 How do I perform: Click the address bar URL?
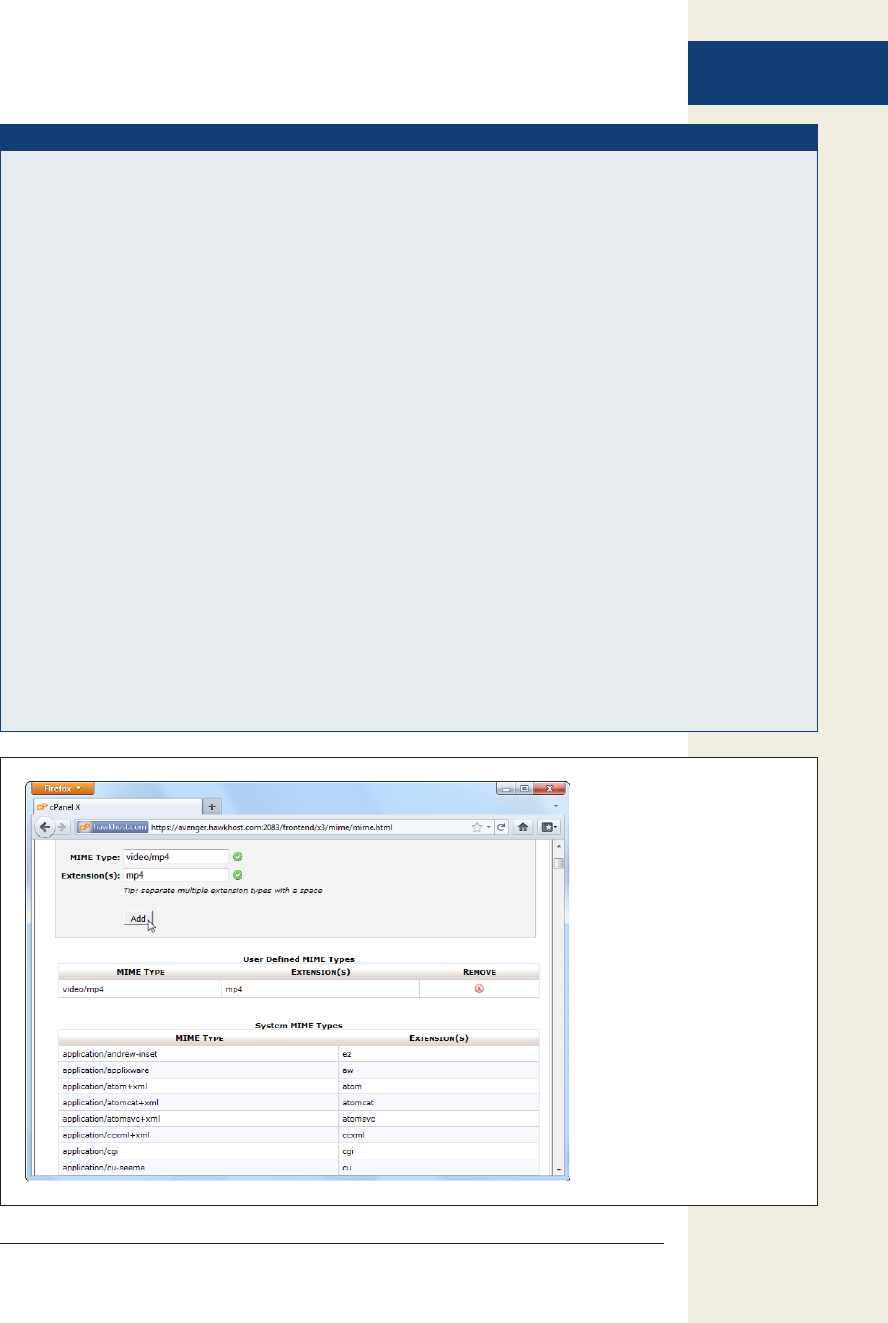pos(271,828)
